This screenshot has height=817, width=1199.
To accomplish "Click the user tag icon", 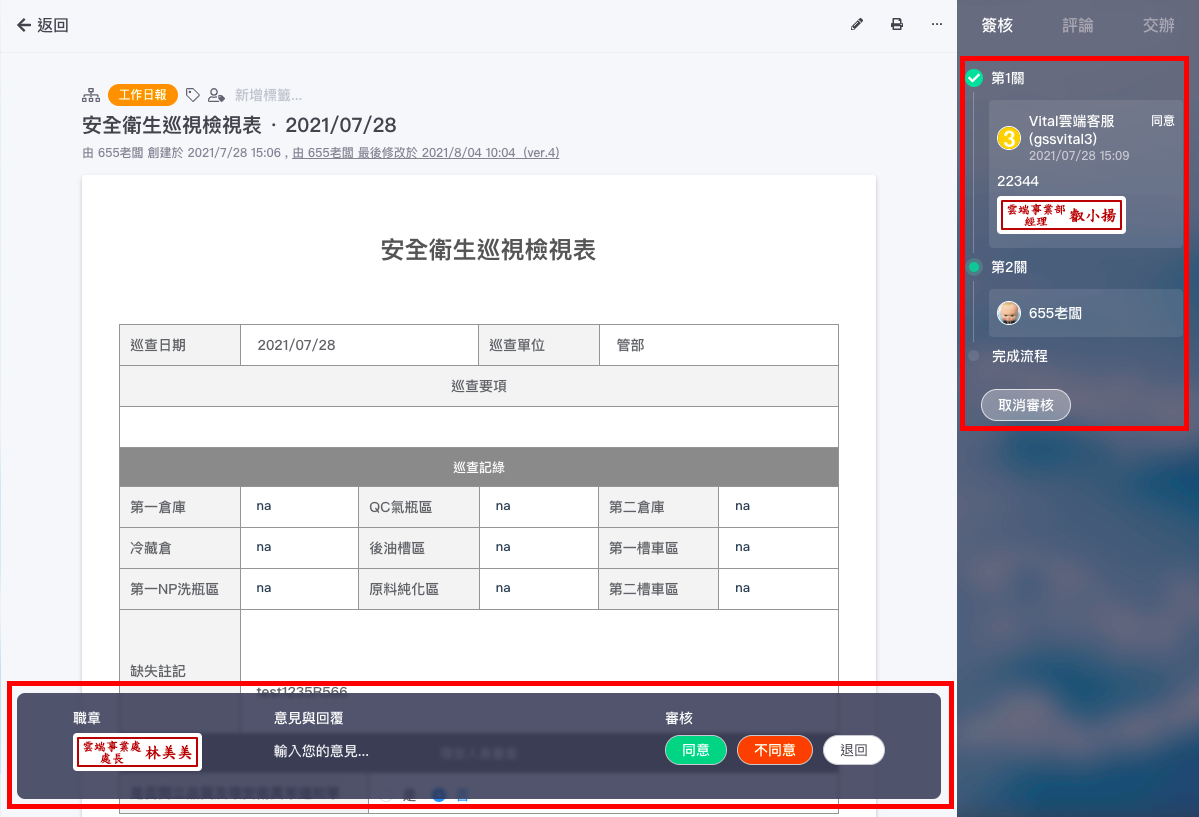I will coord(216,95).
